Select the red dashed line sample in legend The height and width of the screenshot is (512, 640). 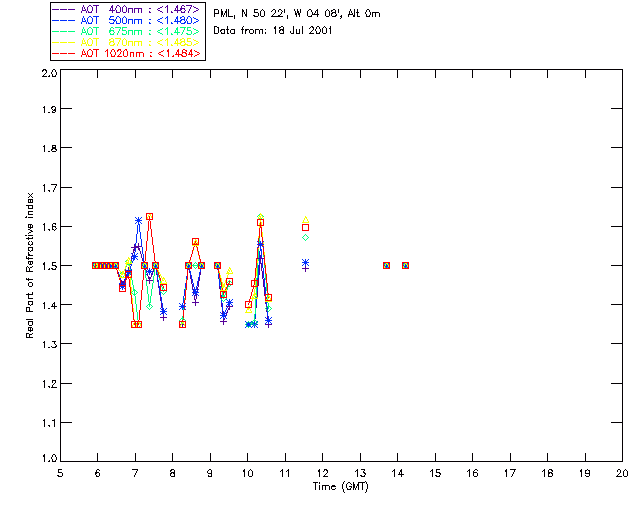(64, 53)
